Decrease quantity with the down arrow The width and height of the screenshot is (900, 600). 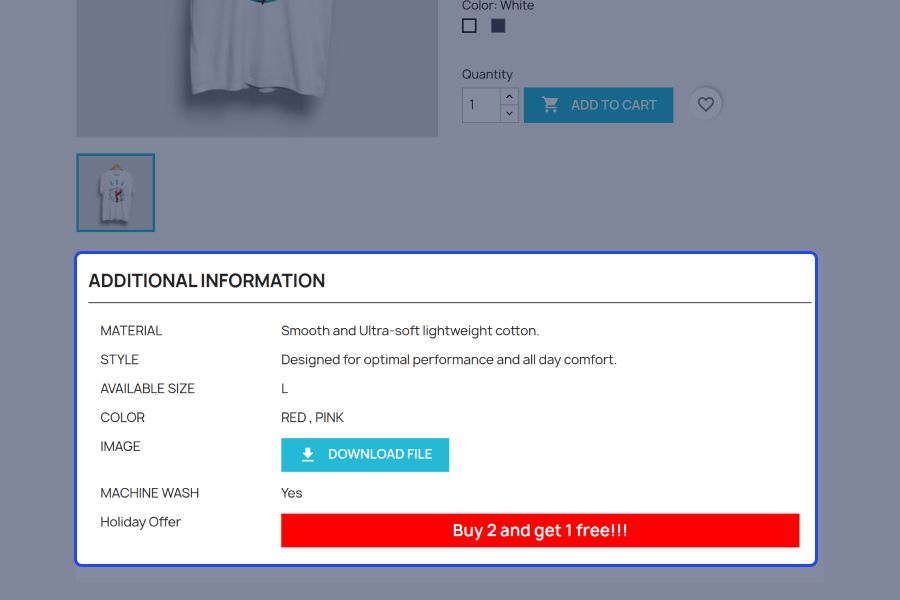click(509, 114)
